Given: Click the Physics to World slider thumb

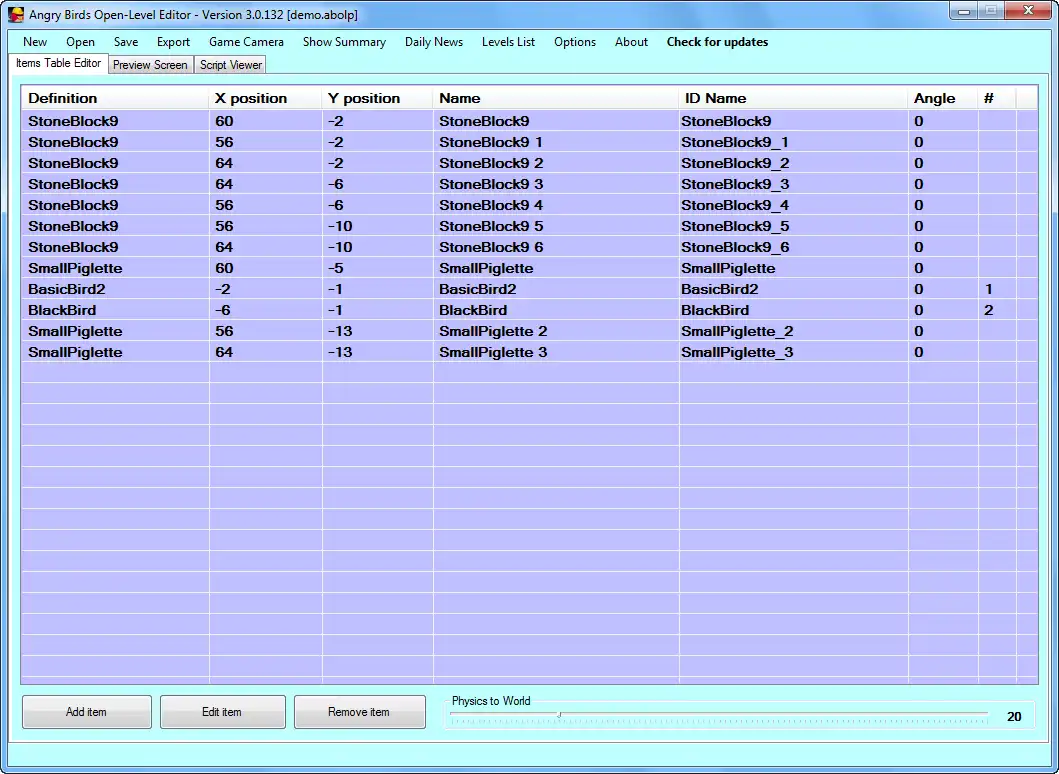Looking at the screenshot, I should [559, 715].
